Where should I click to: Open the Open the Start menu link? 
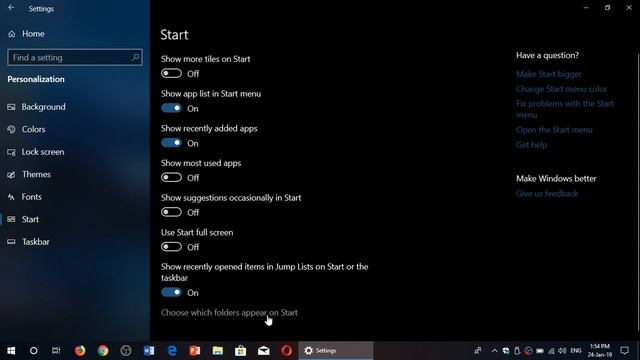(554, 130)
